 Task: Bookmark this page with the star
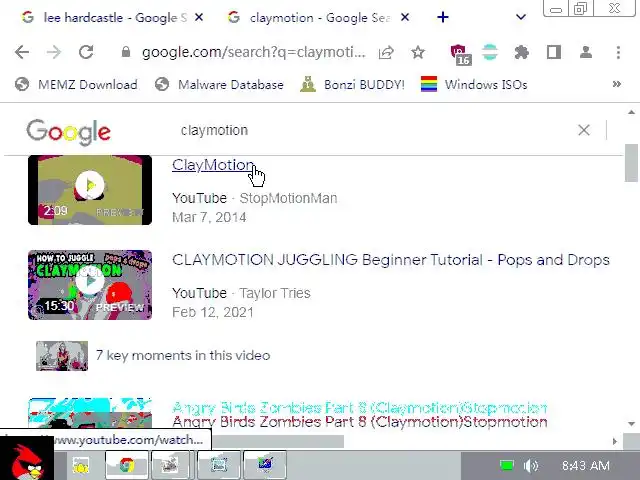click(418, 52)
